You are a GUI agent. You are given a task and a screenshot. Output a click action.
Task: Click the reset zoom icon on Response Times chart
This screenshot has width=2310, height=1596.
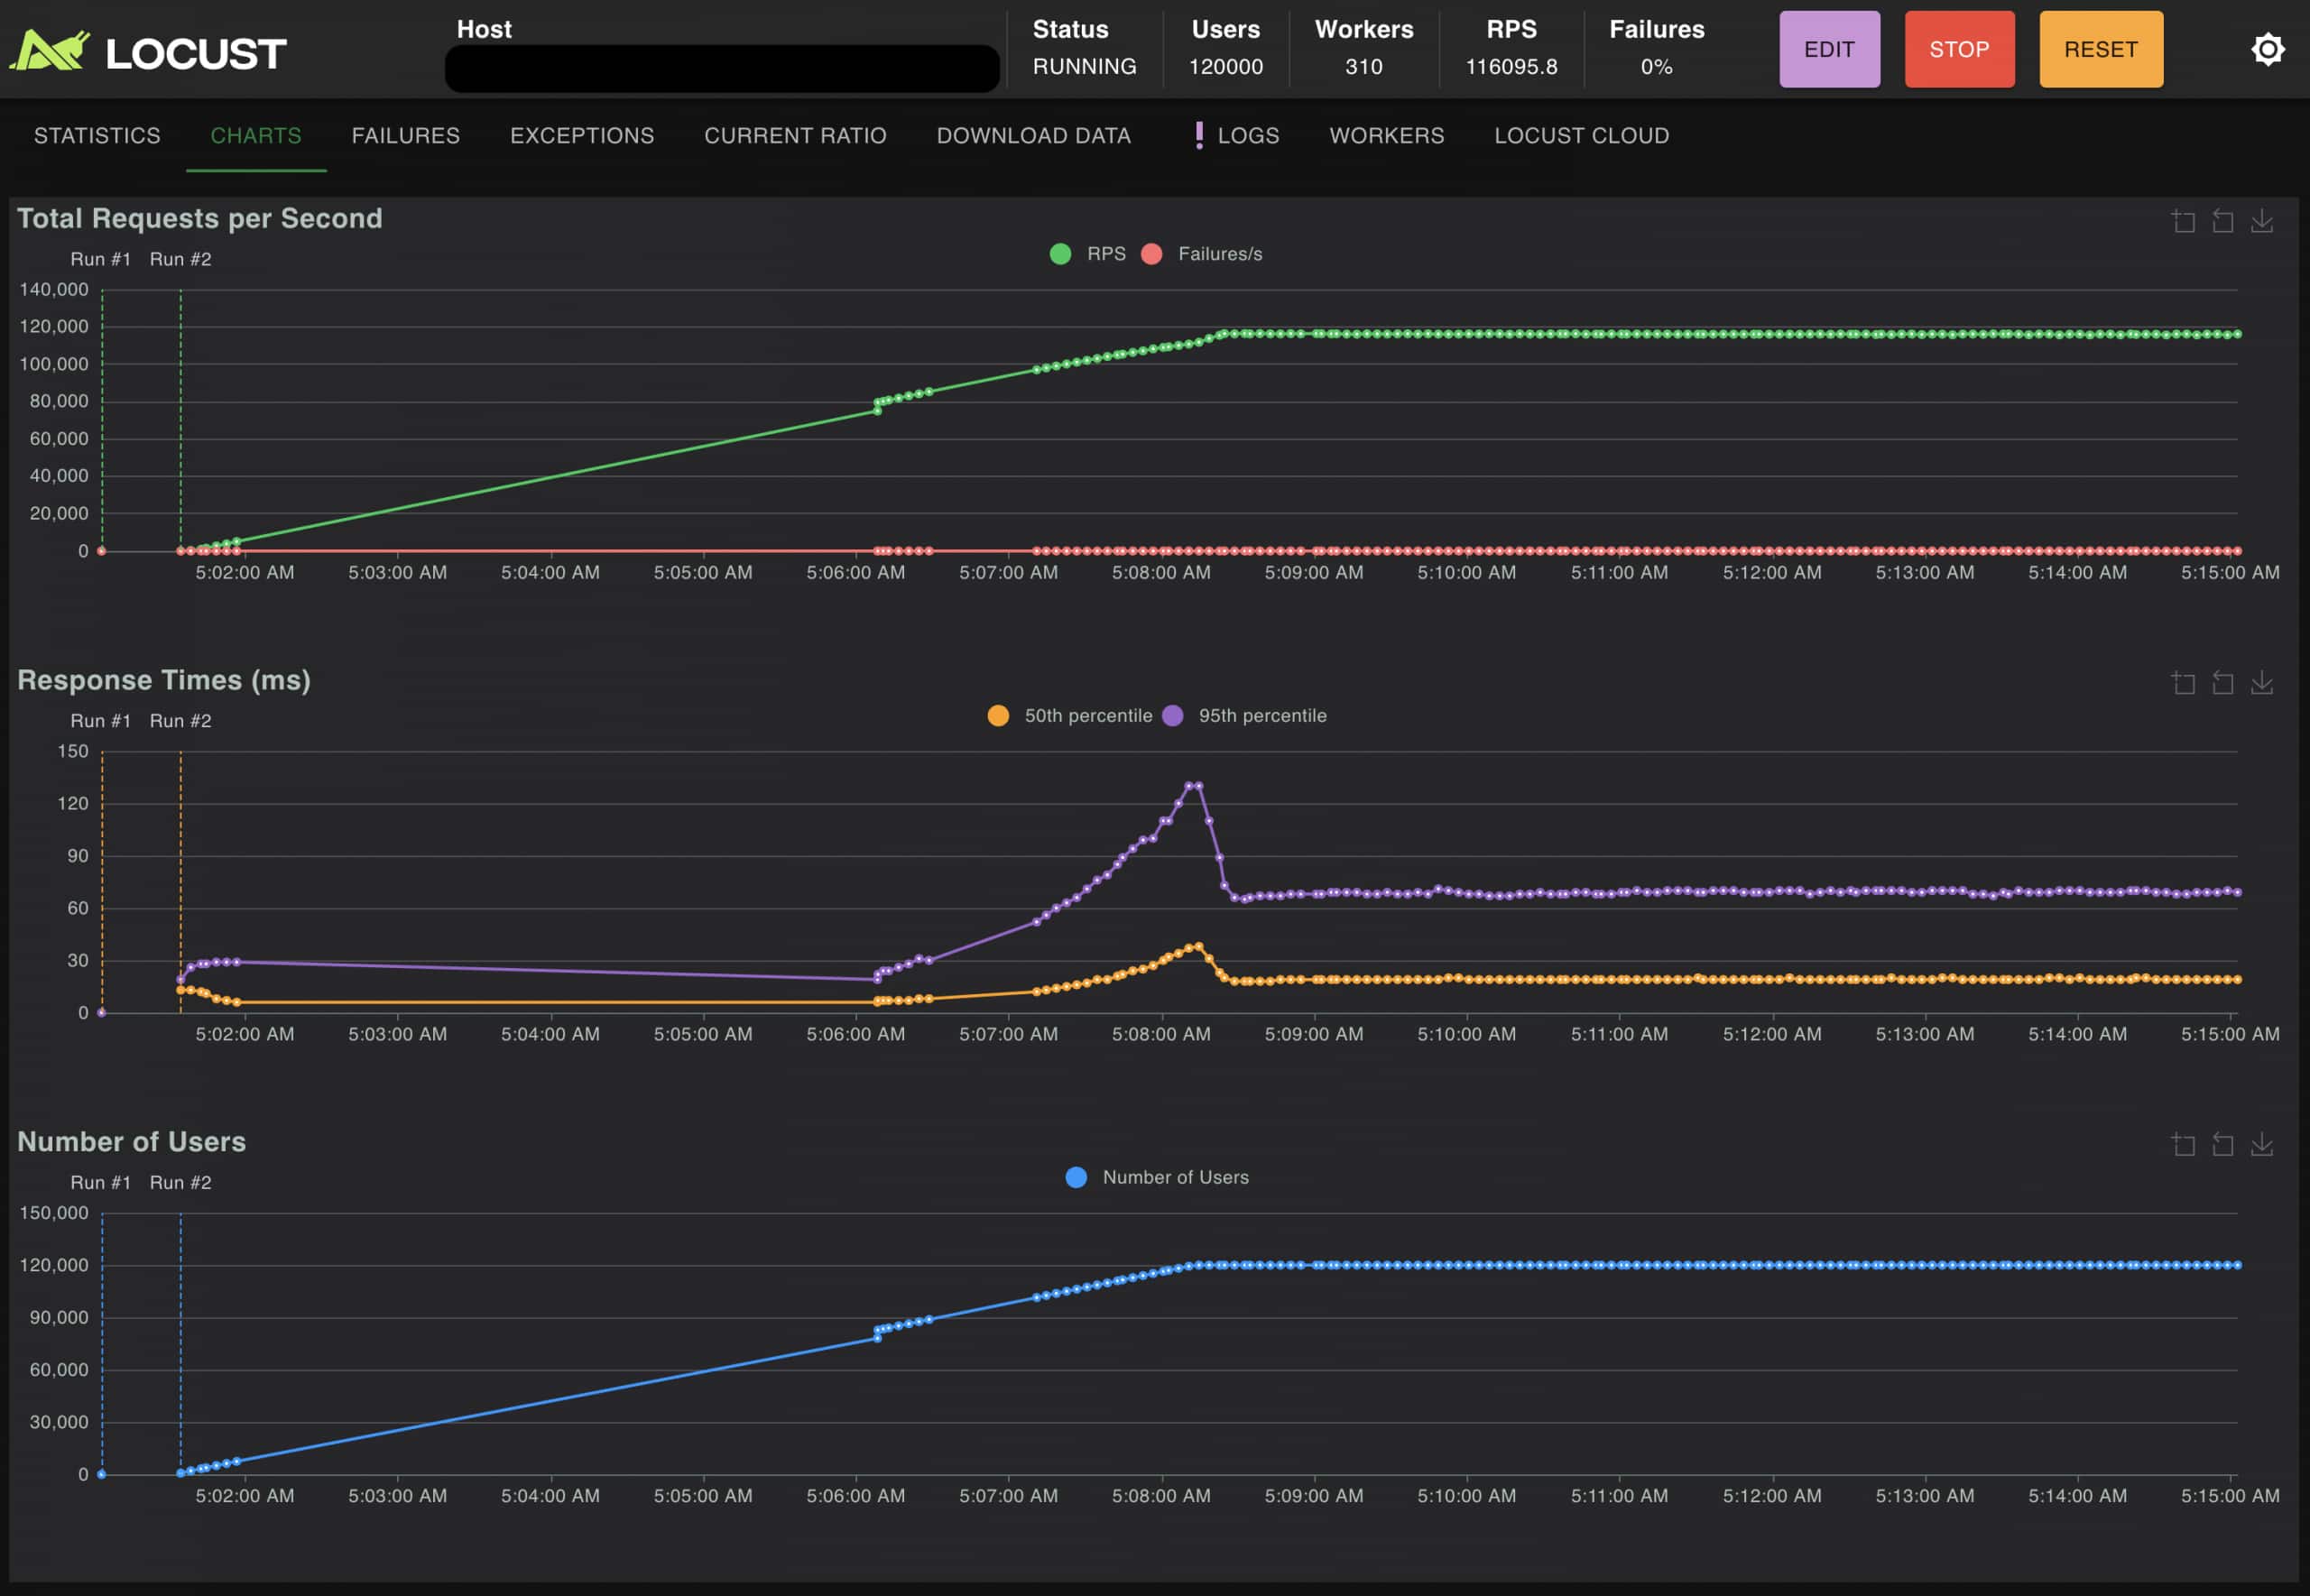2224,683
